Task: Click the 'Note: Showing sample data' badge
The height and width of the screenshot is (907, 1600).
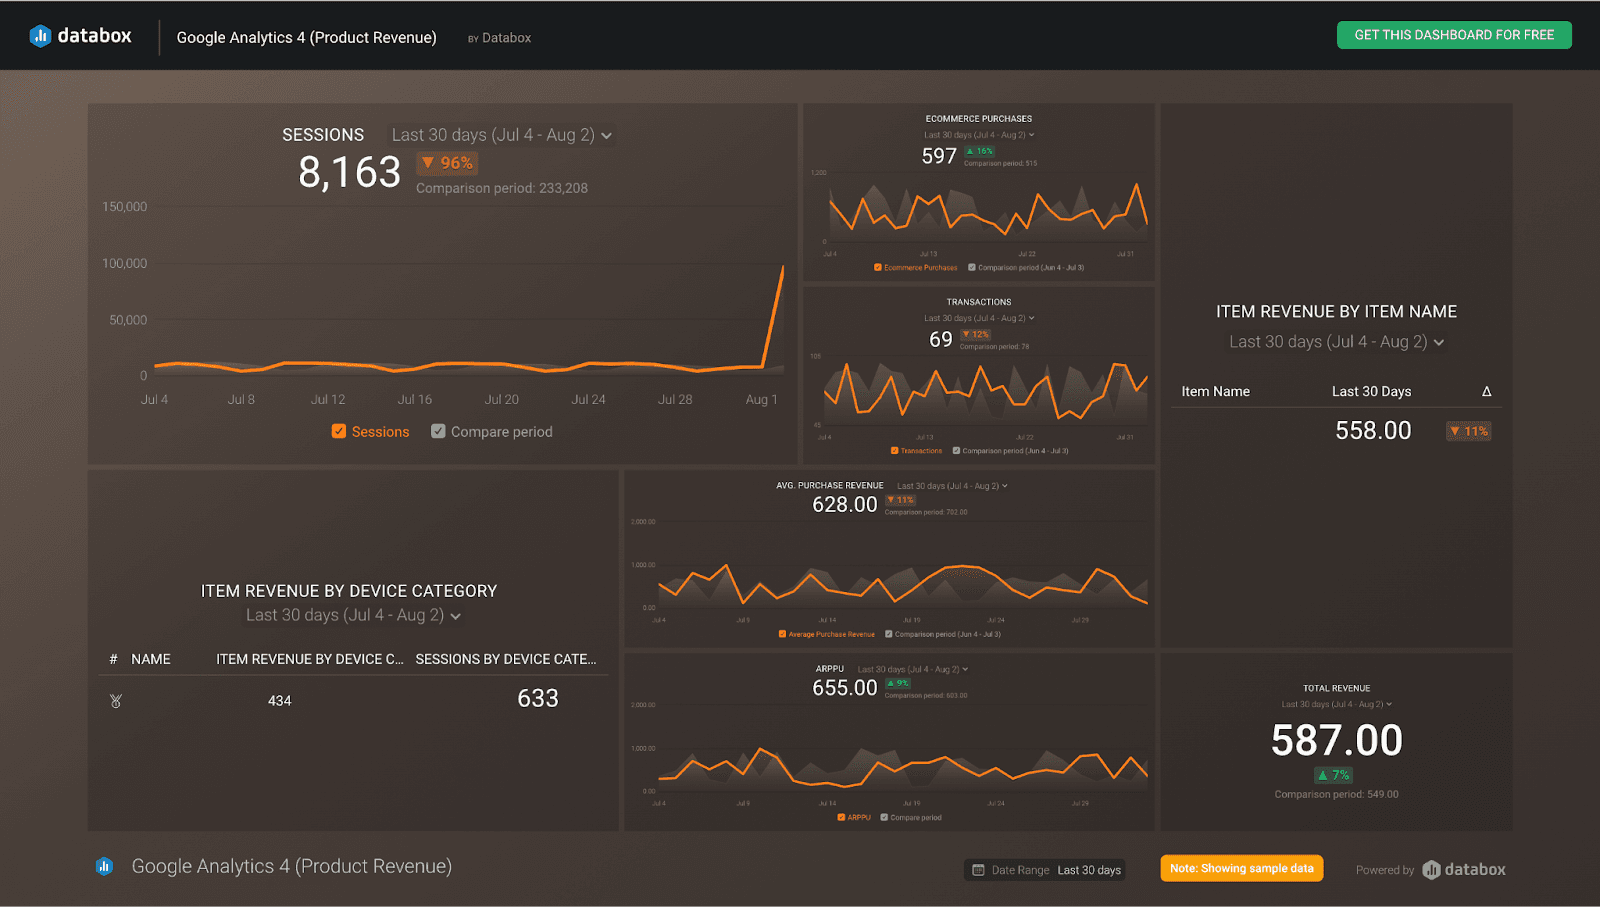Action: point(1241,868)
